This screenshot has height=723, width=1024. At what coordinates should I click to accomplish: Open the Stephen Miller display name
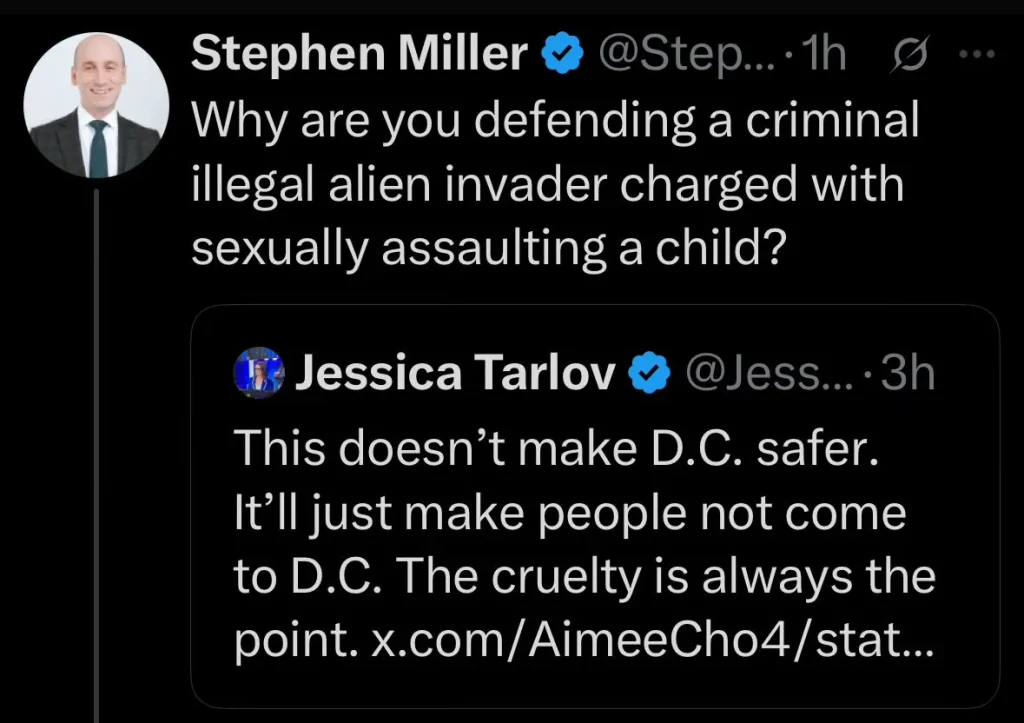(x=359, y=56)
